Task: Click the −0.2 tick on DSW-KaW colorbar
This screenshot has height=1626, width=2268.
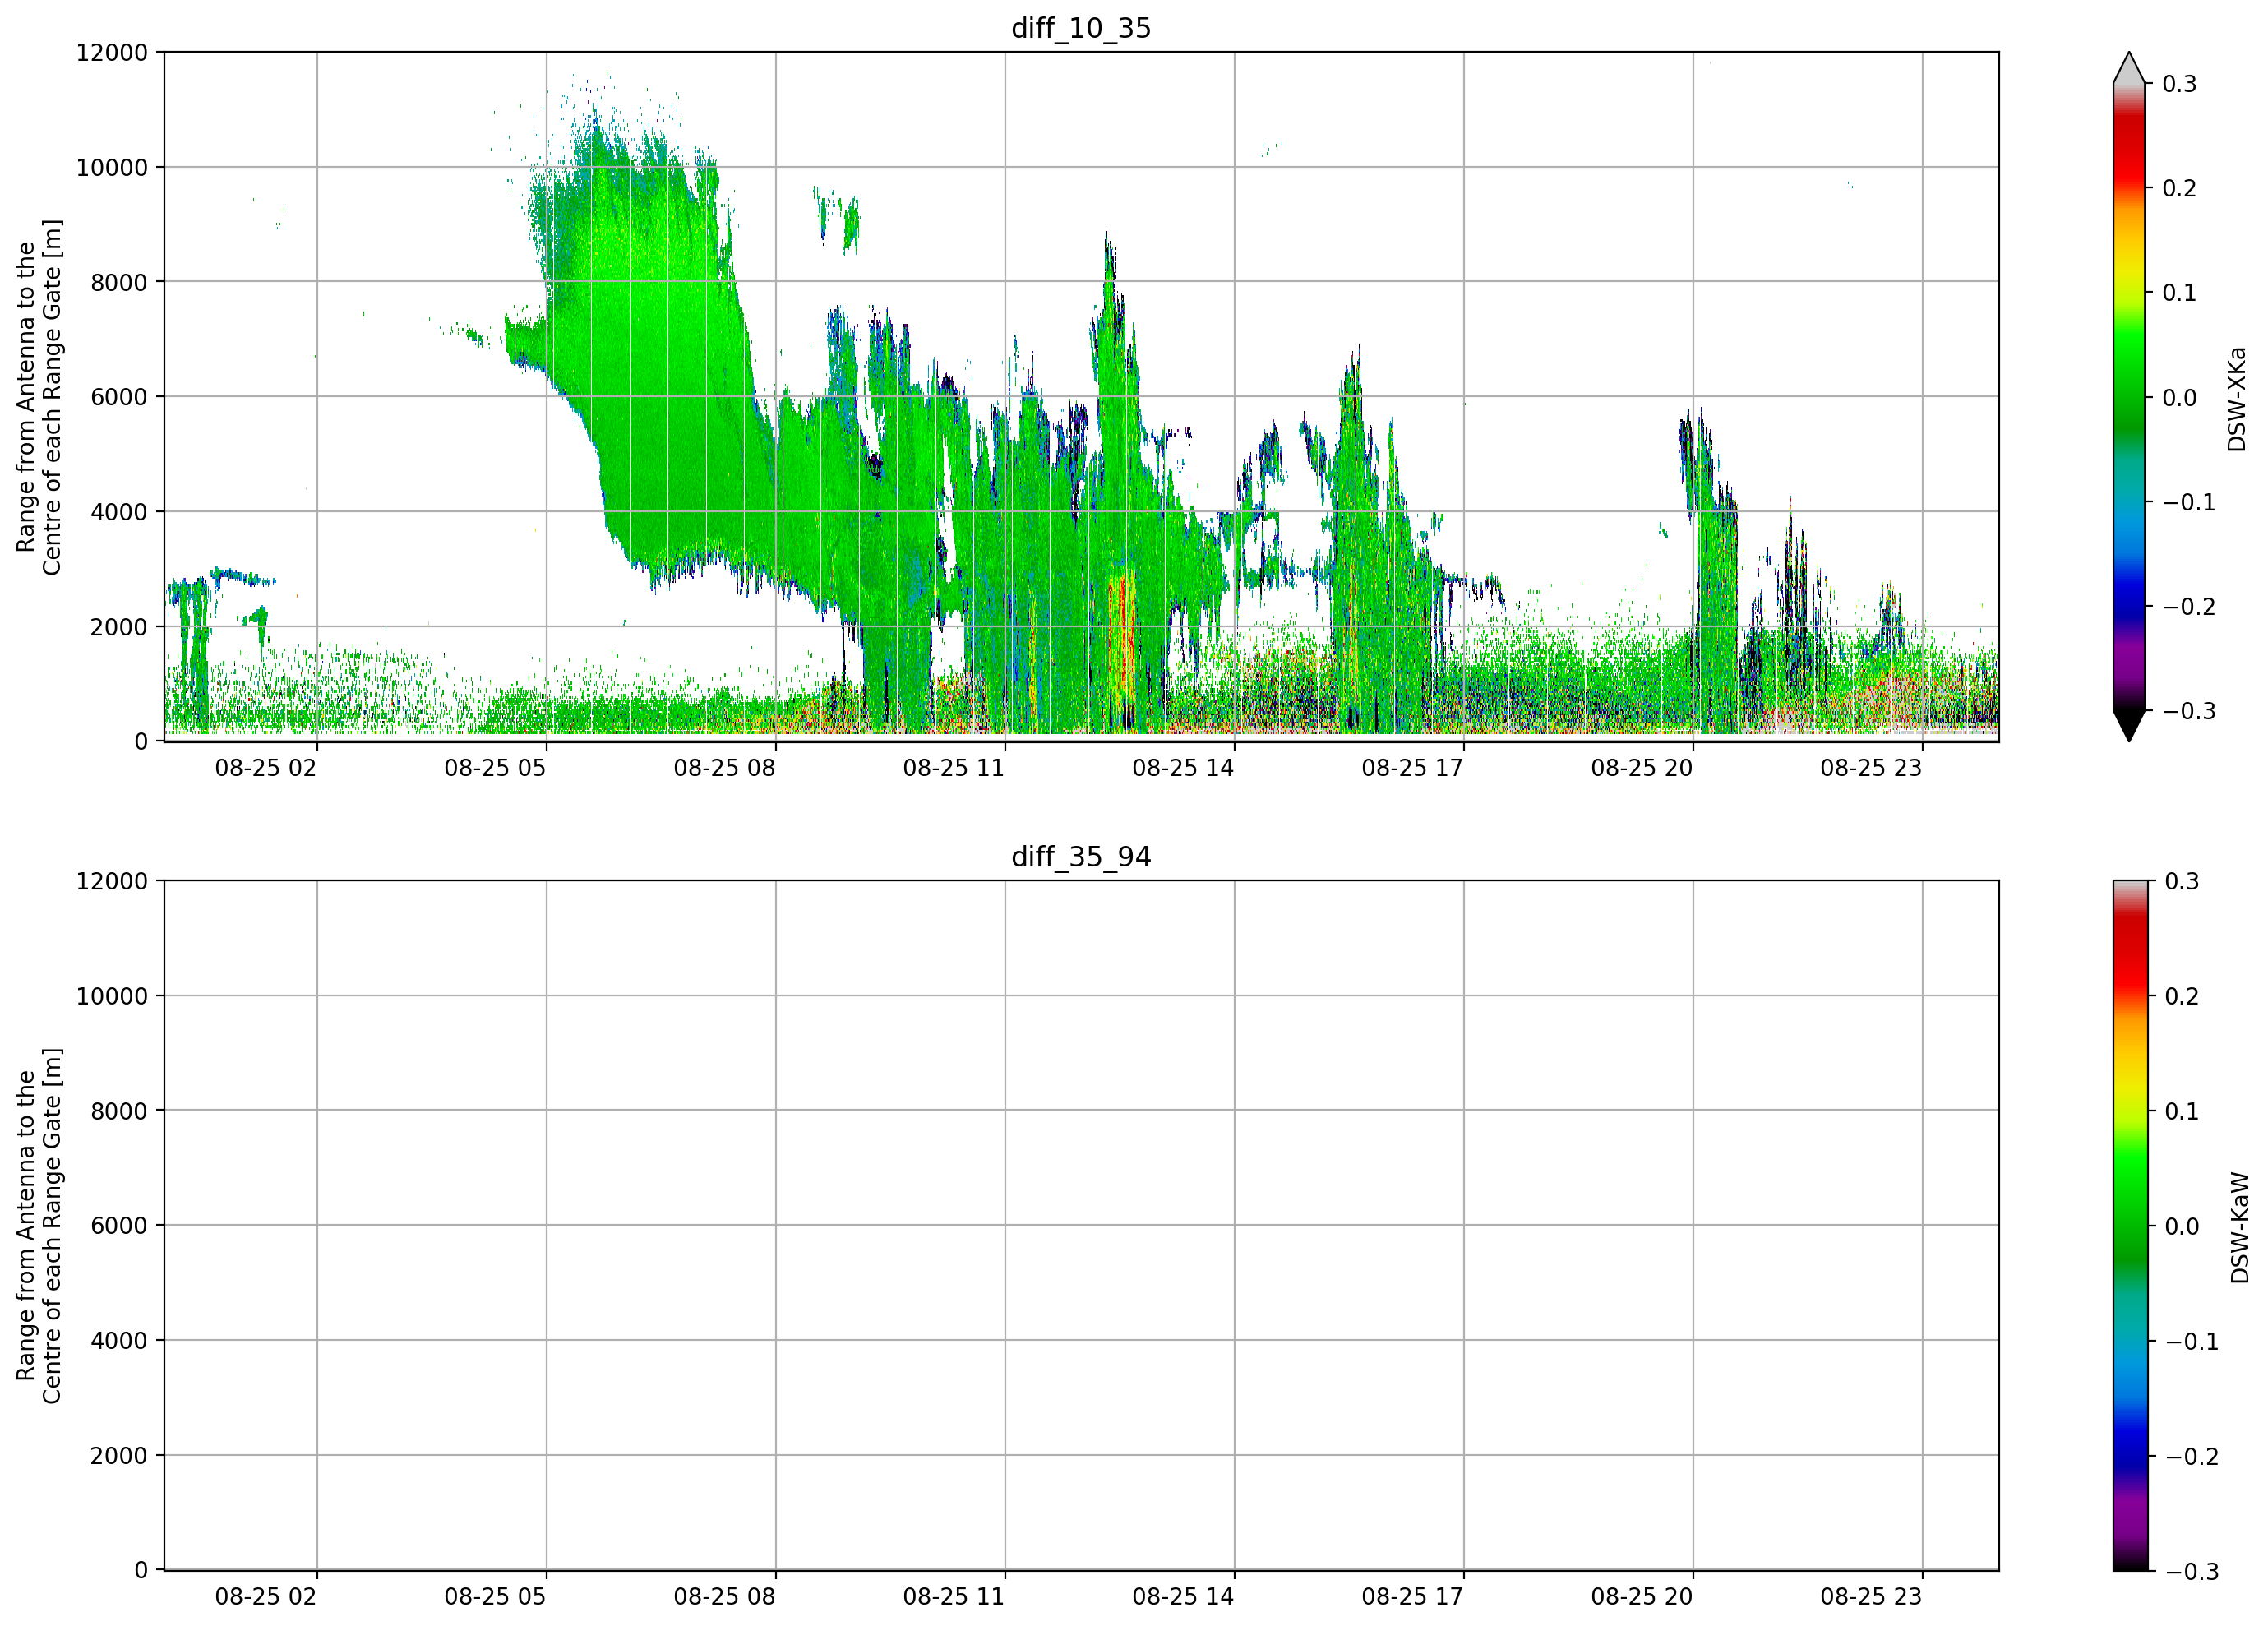Action: (2192, 1456)
